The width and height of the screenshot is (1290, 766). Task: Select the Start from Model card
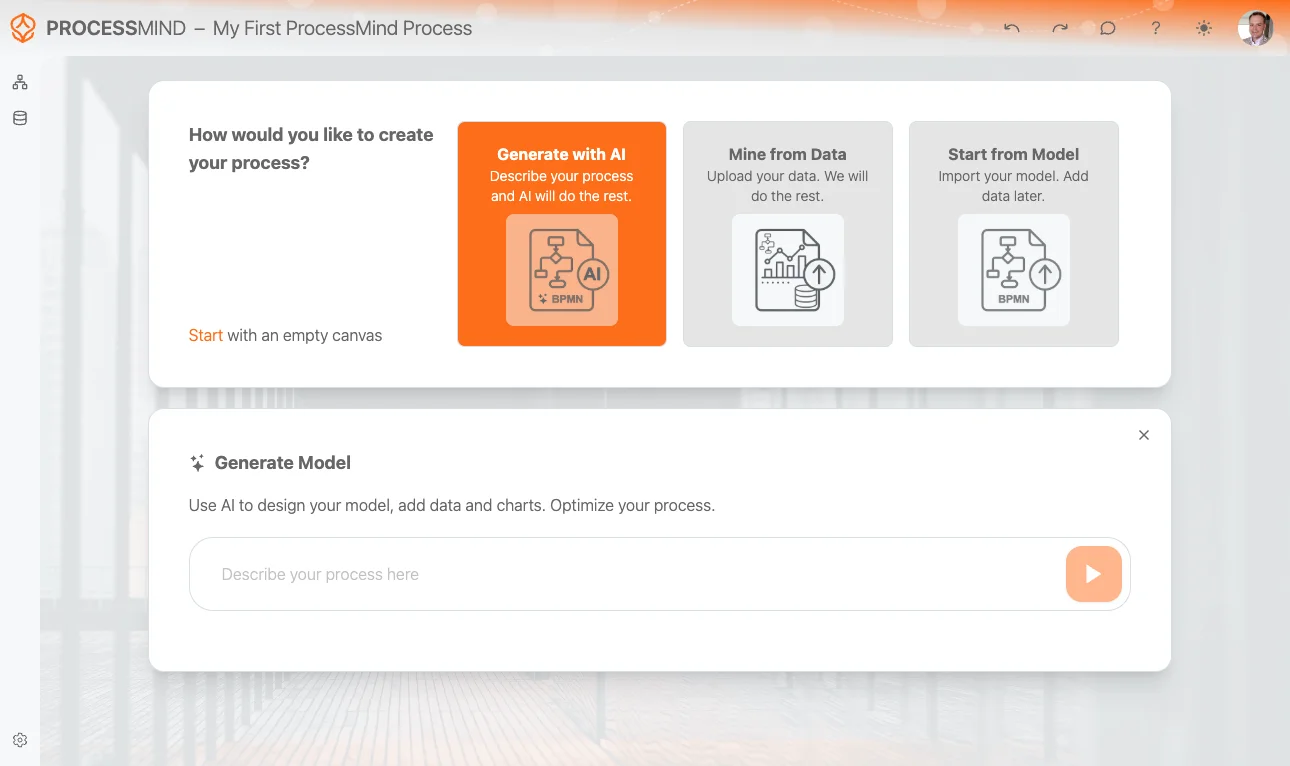point(1014,234)
